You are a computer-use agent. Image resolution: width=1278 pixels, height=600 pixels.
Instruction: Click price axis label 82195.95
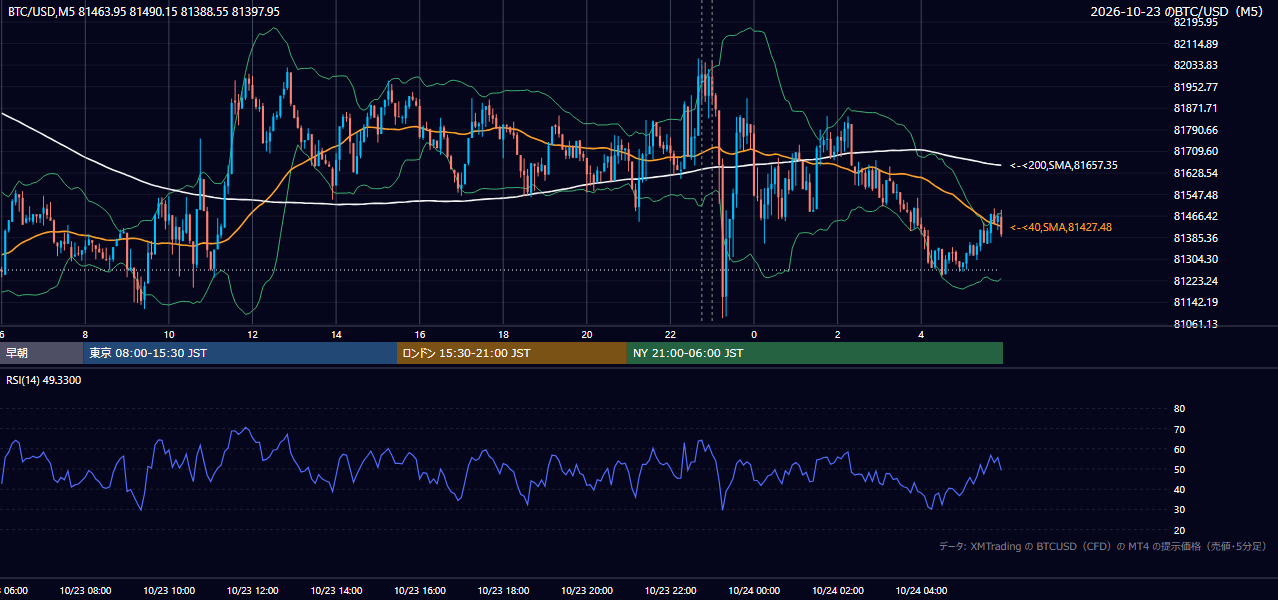coord(1196,22)
